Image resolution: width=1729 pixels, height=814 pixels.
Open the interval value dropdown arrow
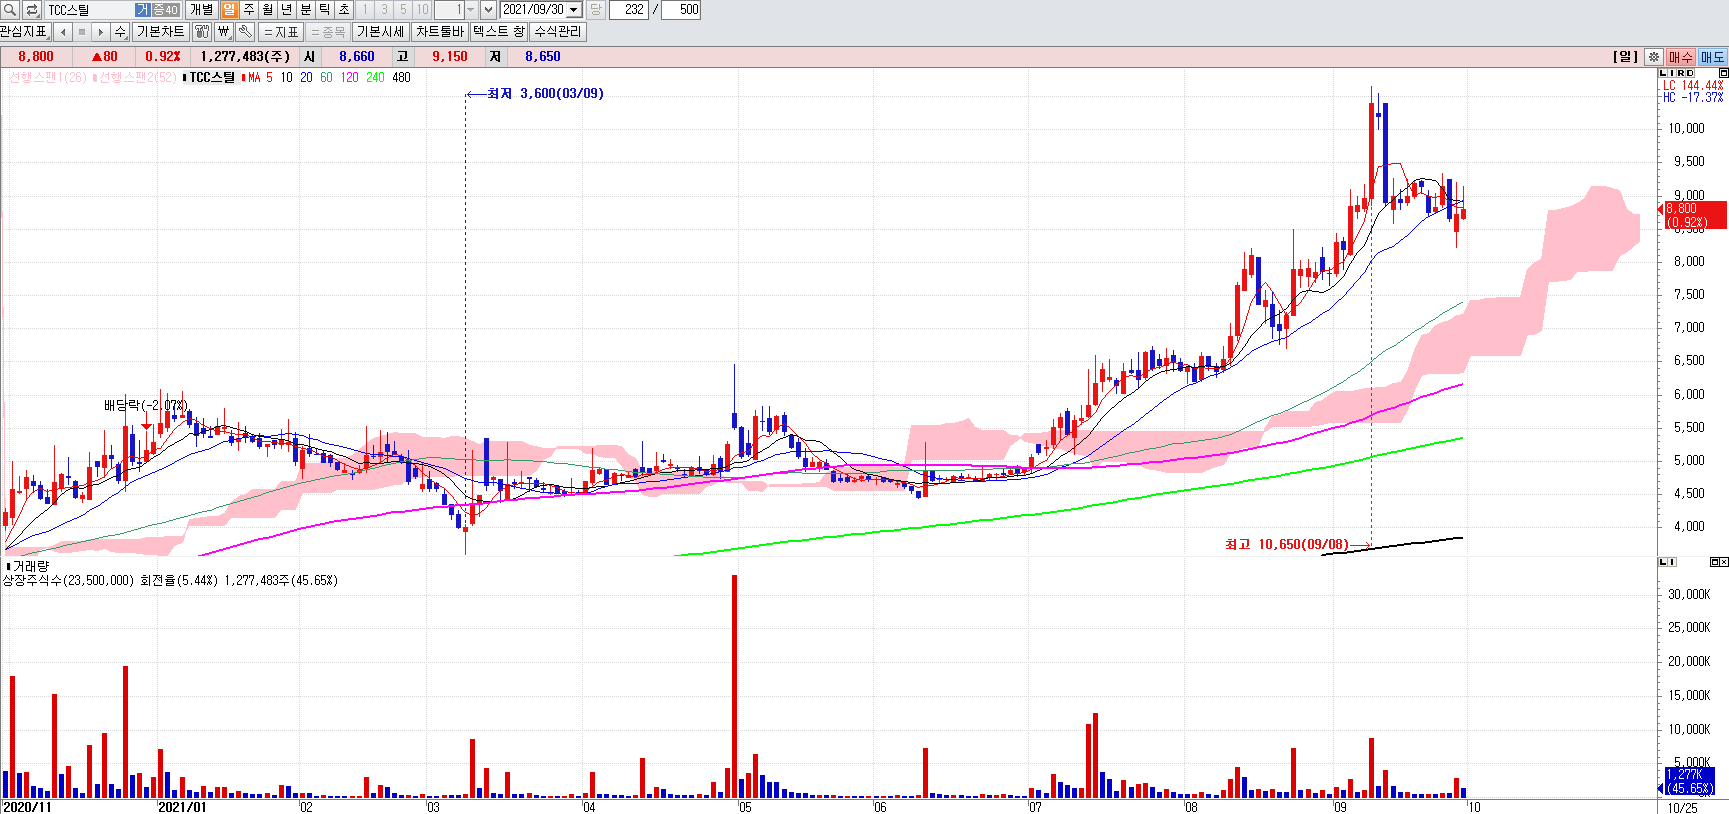[471, 10]
